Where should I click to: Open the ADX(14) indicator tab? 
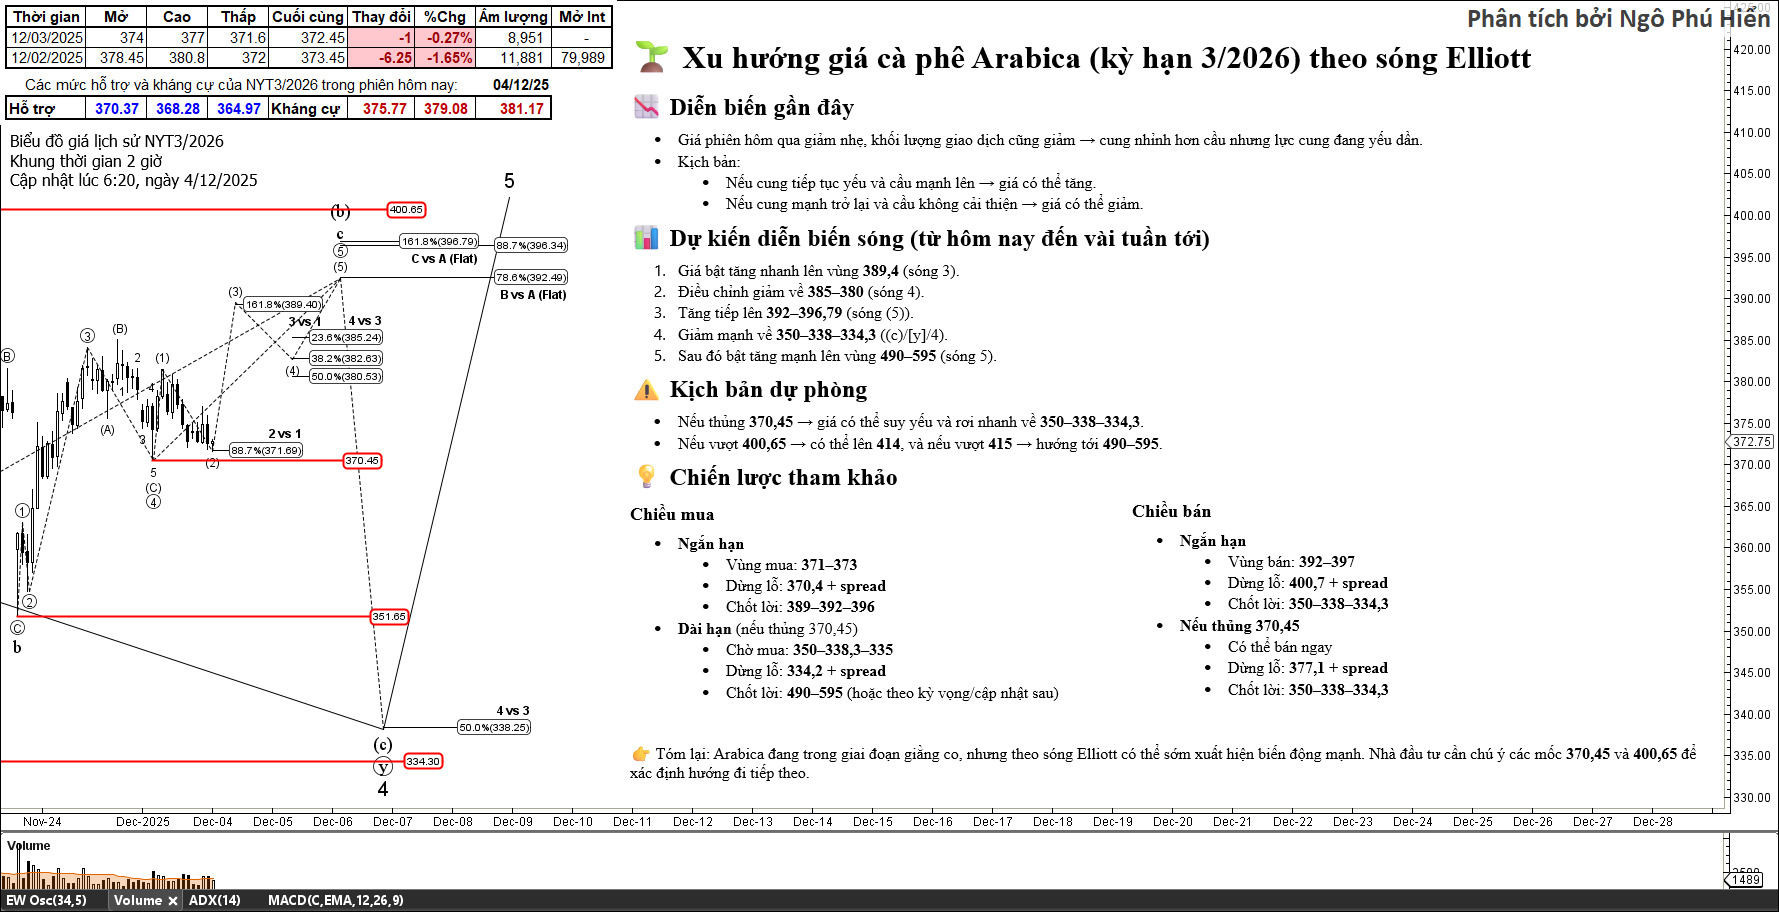click(x=214, y=901)
